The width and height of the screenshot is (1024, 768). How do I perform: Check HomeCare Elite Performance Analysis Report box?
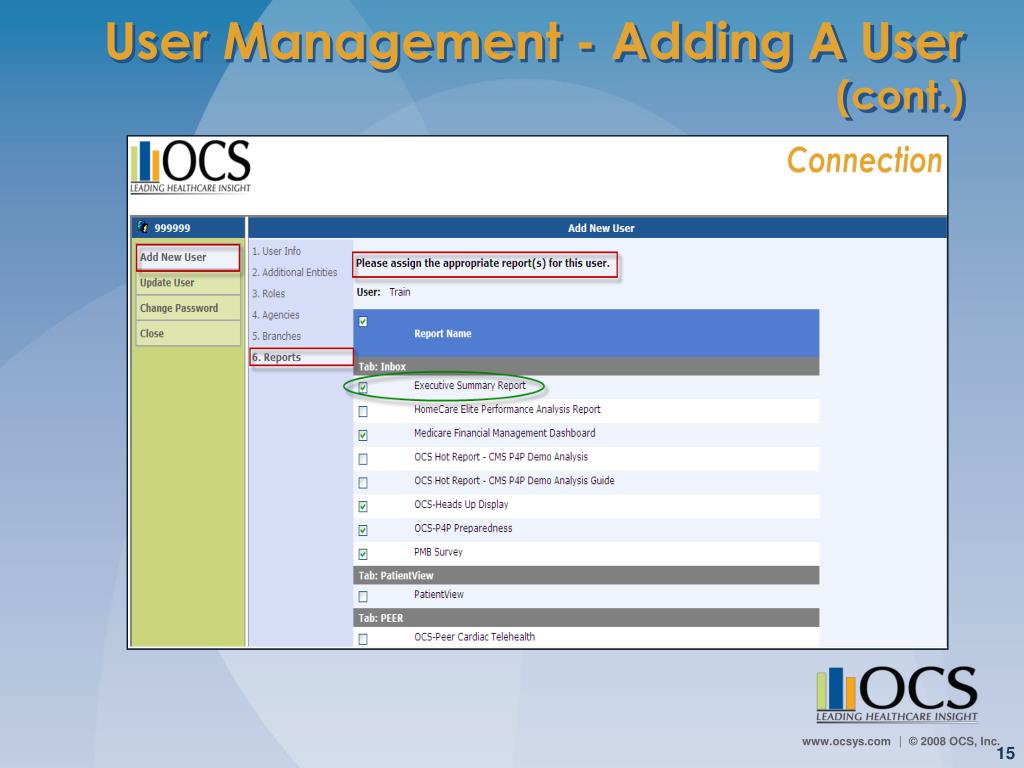point(363,411)
